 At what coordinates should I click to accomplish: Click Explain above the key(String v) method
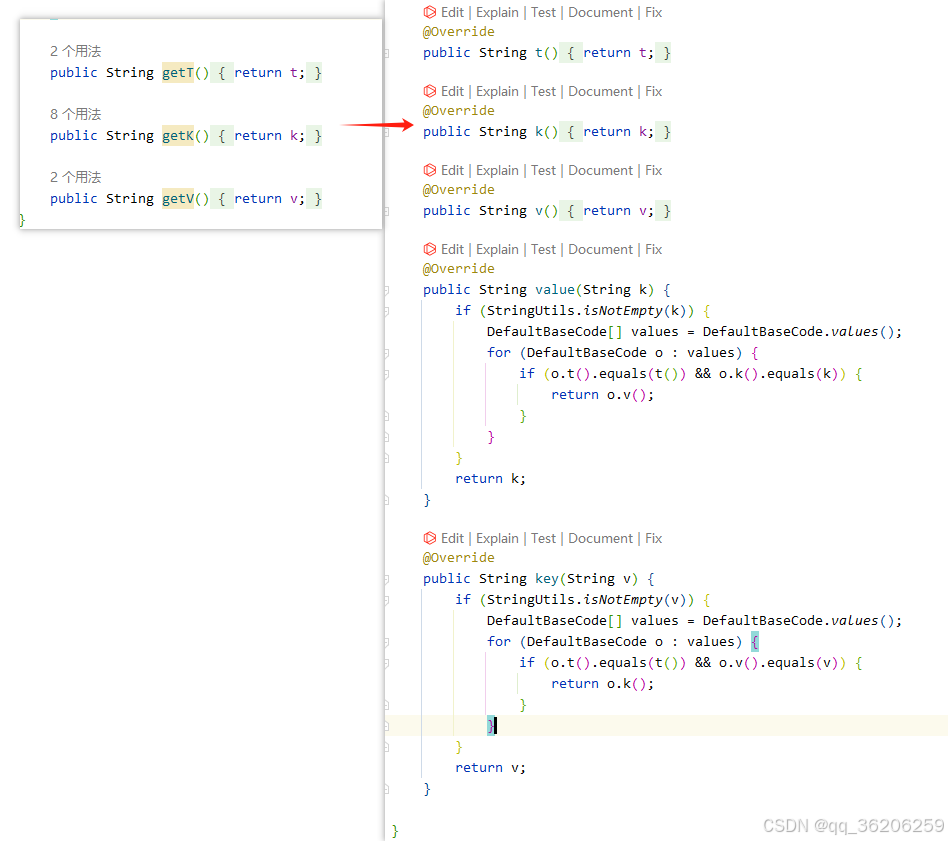pyautogui.click(x=497, y=538)
